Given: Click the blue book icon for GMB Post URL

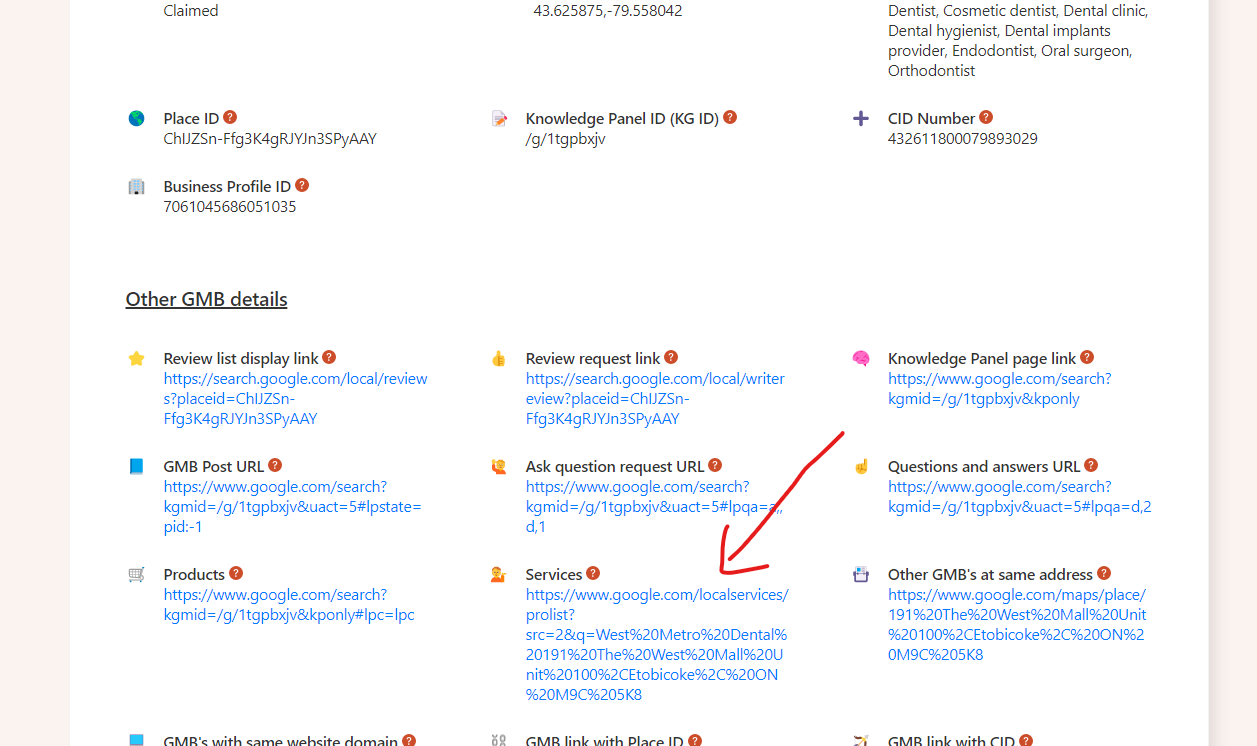Looking at the screenshot, I should click(x=138, y=466).
